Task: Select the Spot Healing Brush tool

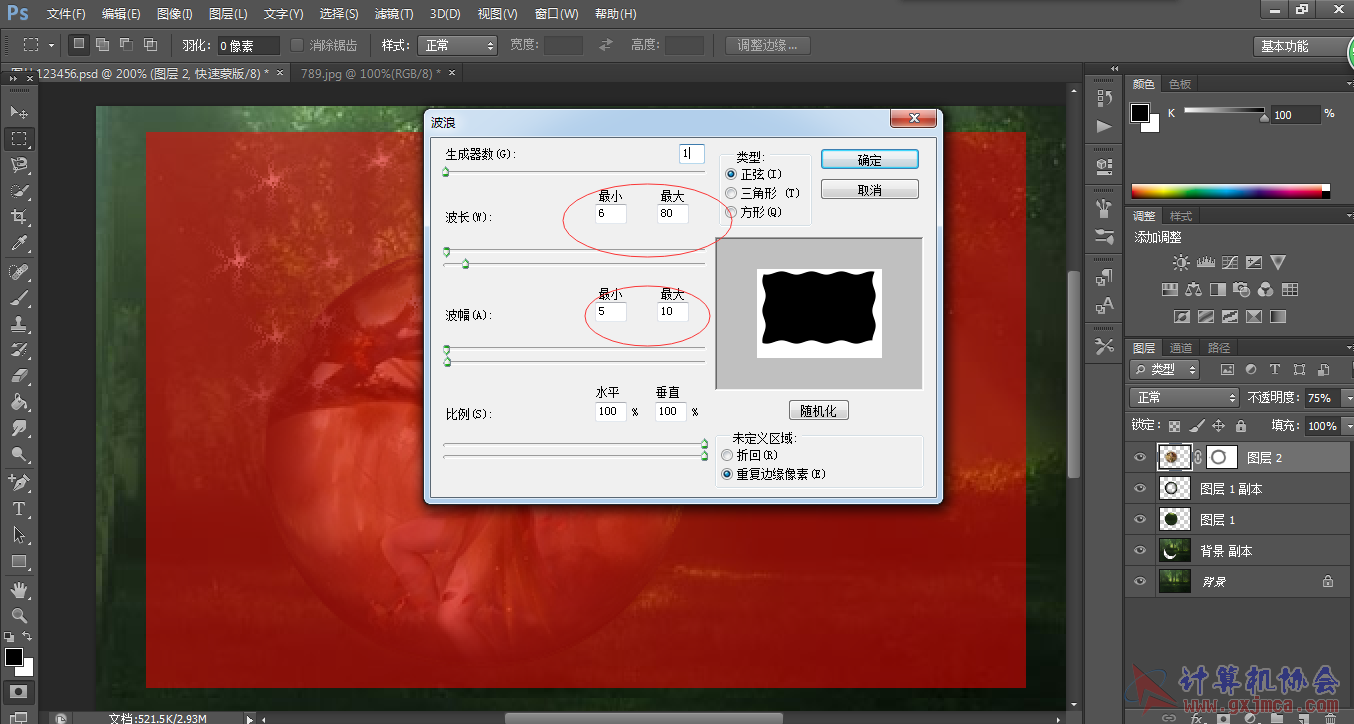Action: coord(19,272)
